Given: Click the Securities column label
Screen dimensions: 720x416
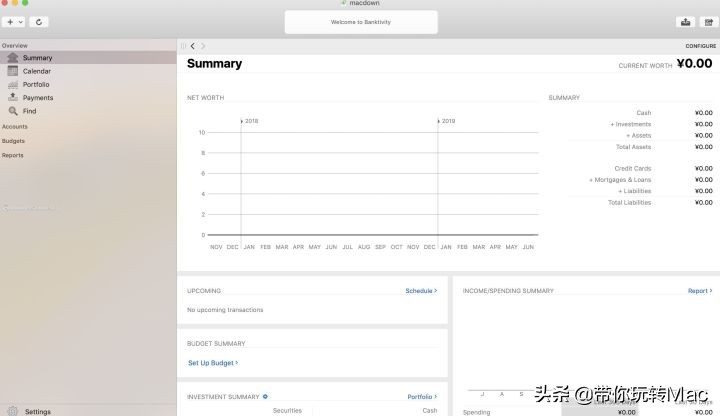Looking at the screenshot, I should click(287, 410).
